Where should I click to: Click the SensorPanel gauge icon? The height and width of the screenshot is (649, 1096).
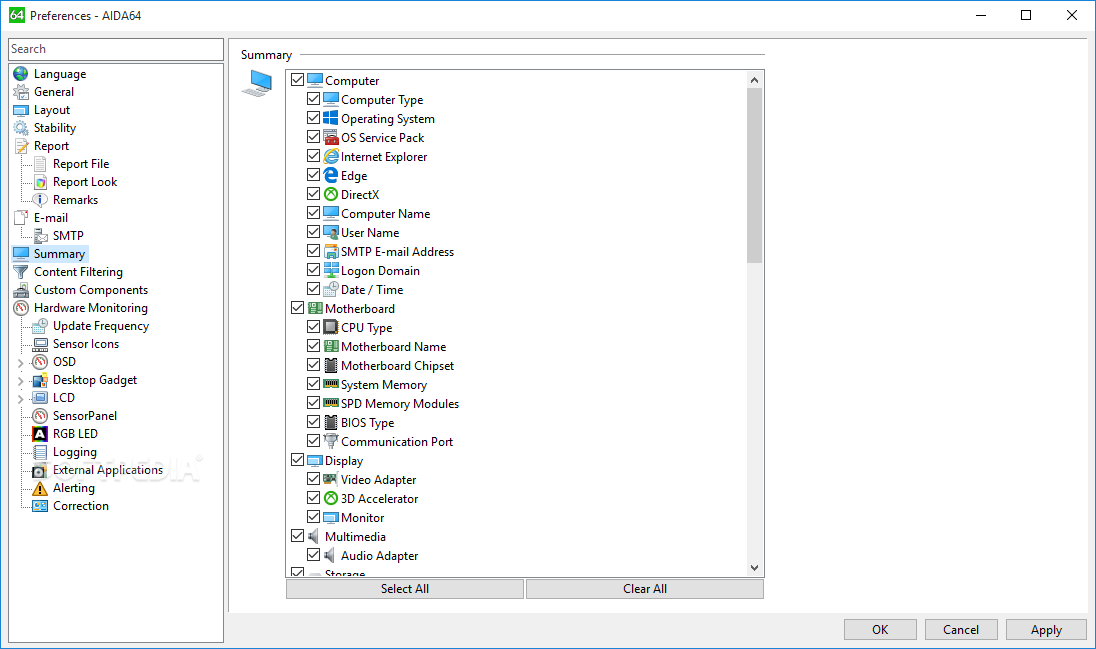41,415
